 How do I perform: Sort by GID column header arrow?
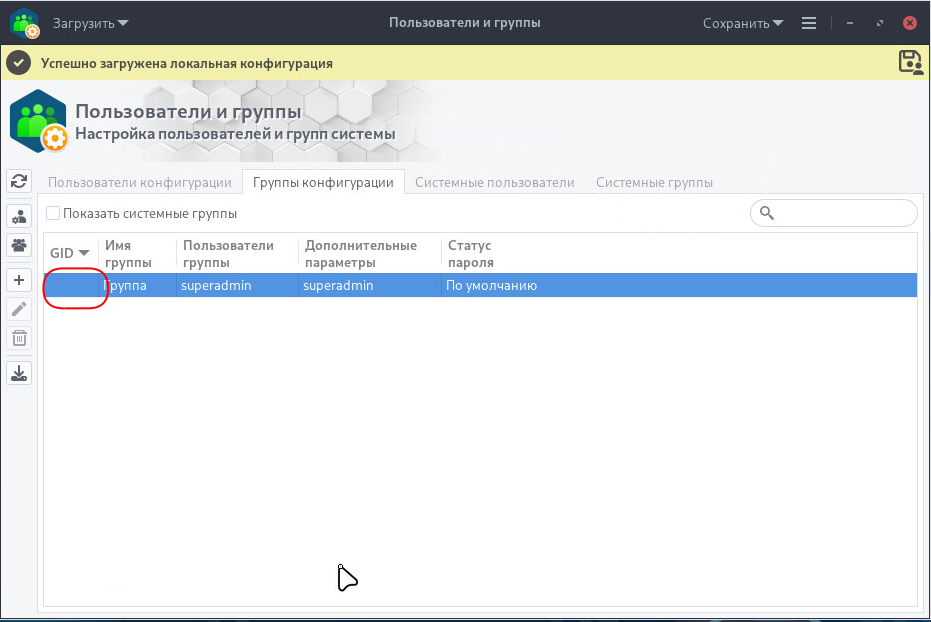(84, 253)
